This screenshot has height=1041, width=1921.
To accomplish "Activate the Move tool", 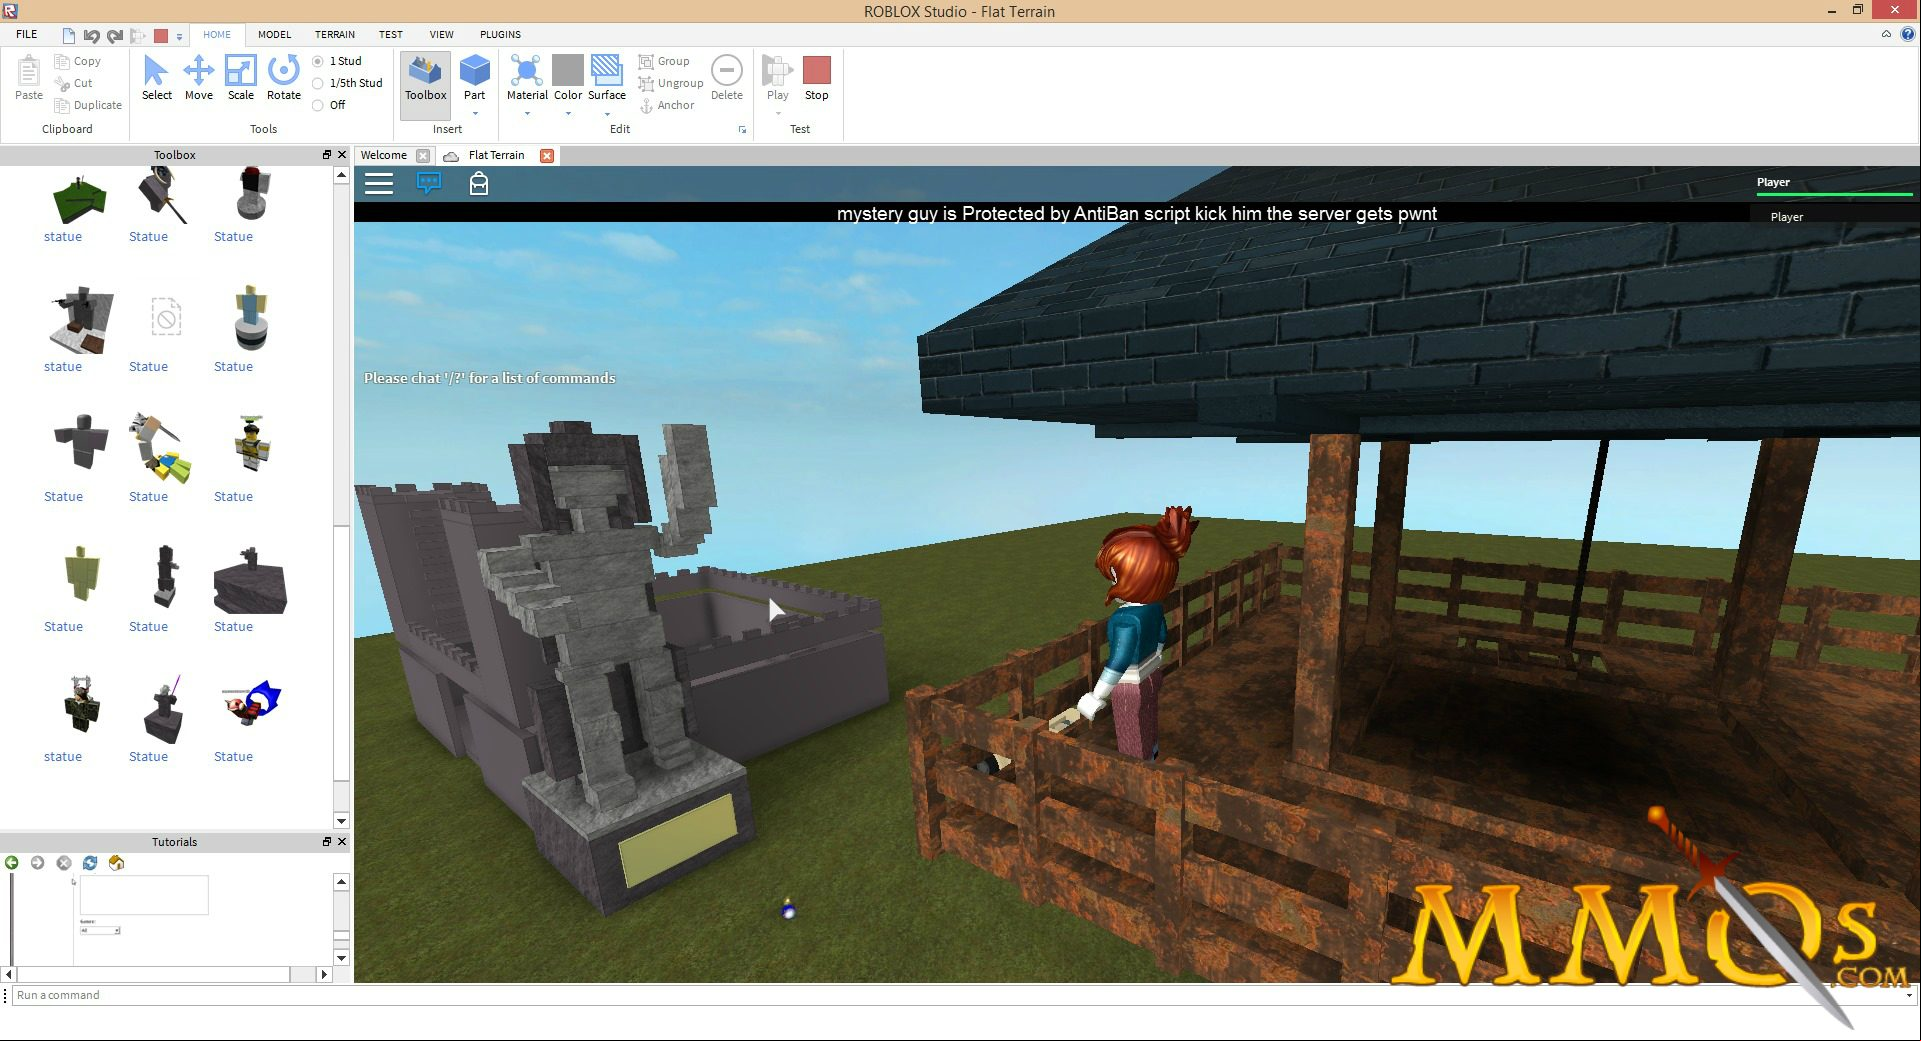I will coord(198,78).
